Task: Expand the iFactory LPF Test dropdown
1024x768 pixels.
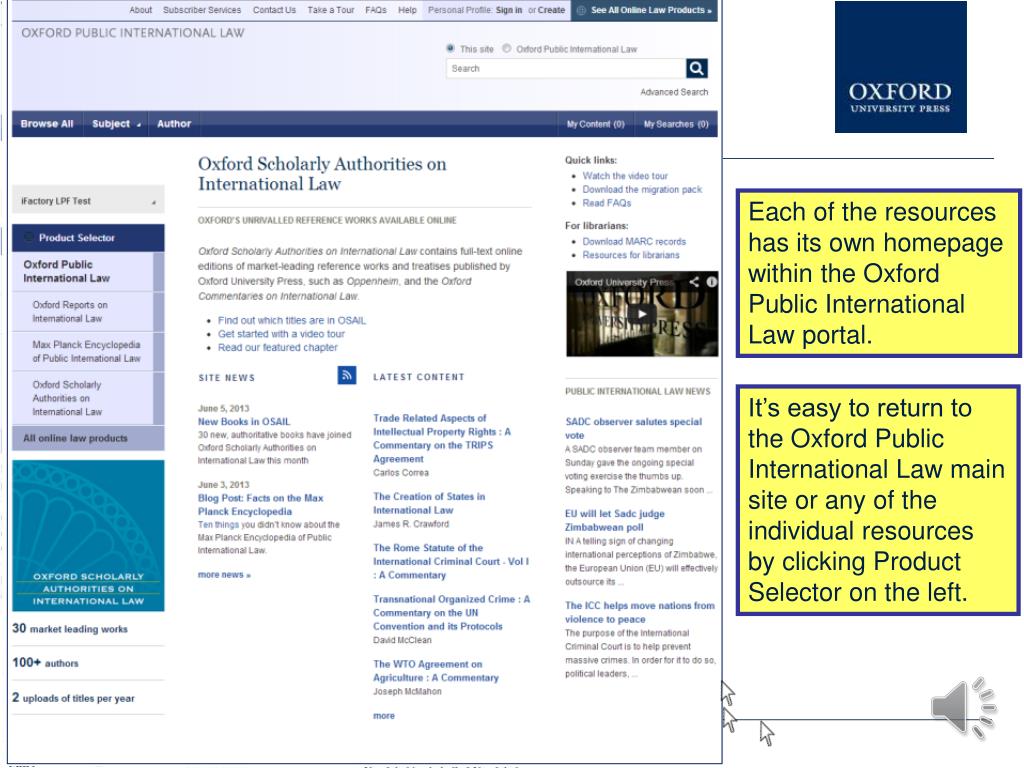Action: point(88,200)
